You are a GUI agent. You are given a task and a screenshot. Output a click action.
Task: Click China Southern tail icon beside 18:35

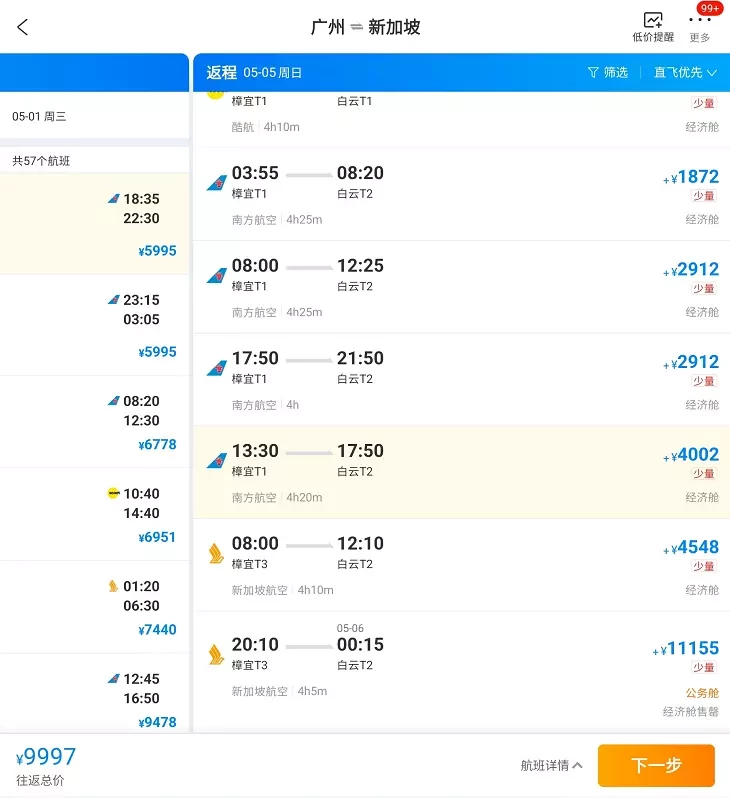pyautogui.click(x=114, y=198)
